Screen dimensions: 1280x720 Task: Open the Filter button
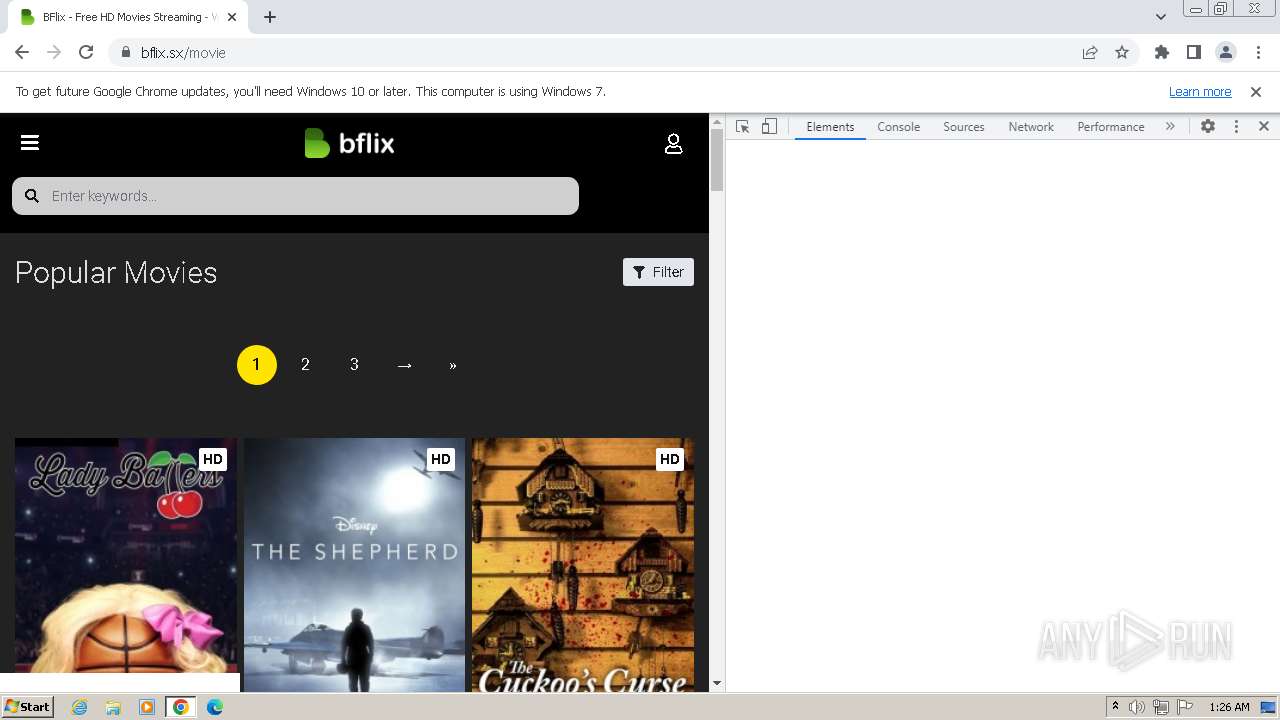pyautogui.click(x=658, y=272)
